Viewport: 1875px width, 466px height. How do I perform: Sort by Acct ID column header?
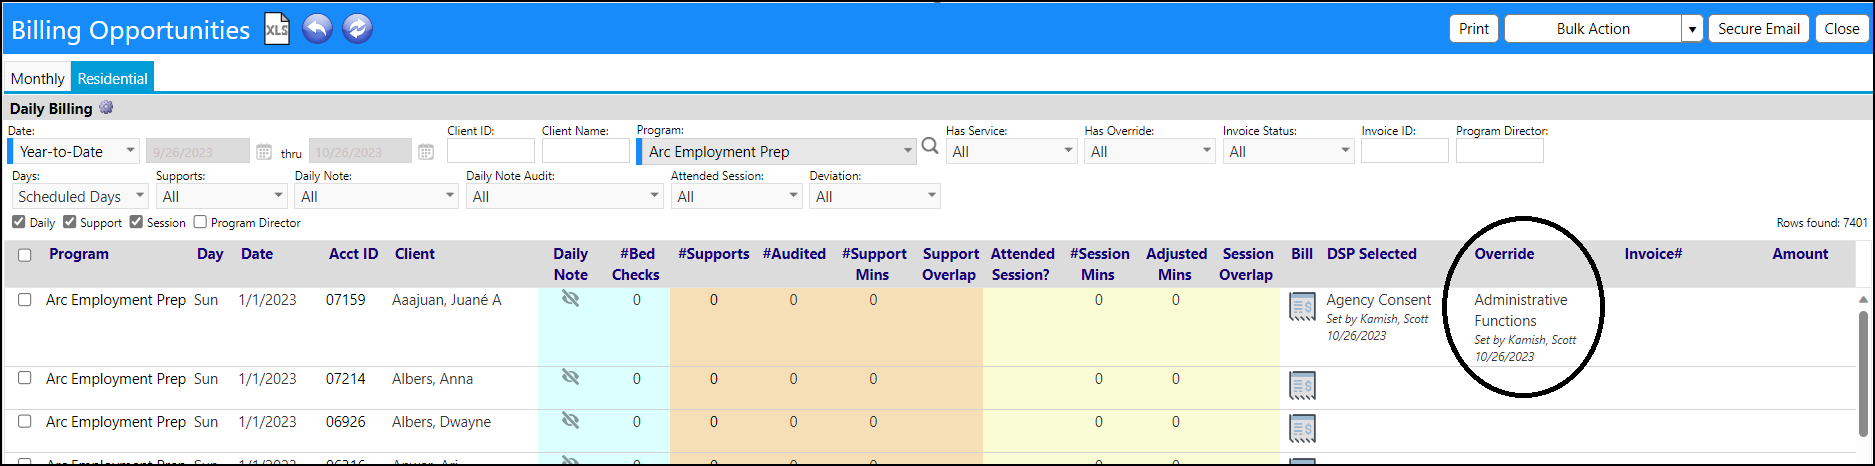click(353, 254)
